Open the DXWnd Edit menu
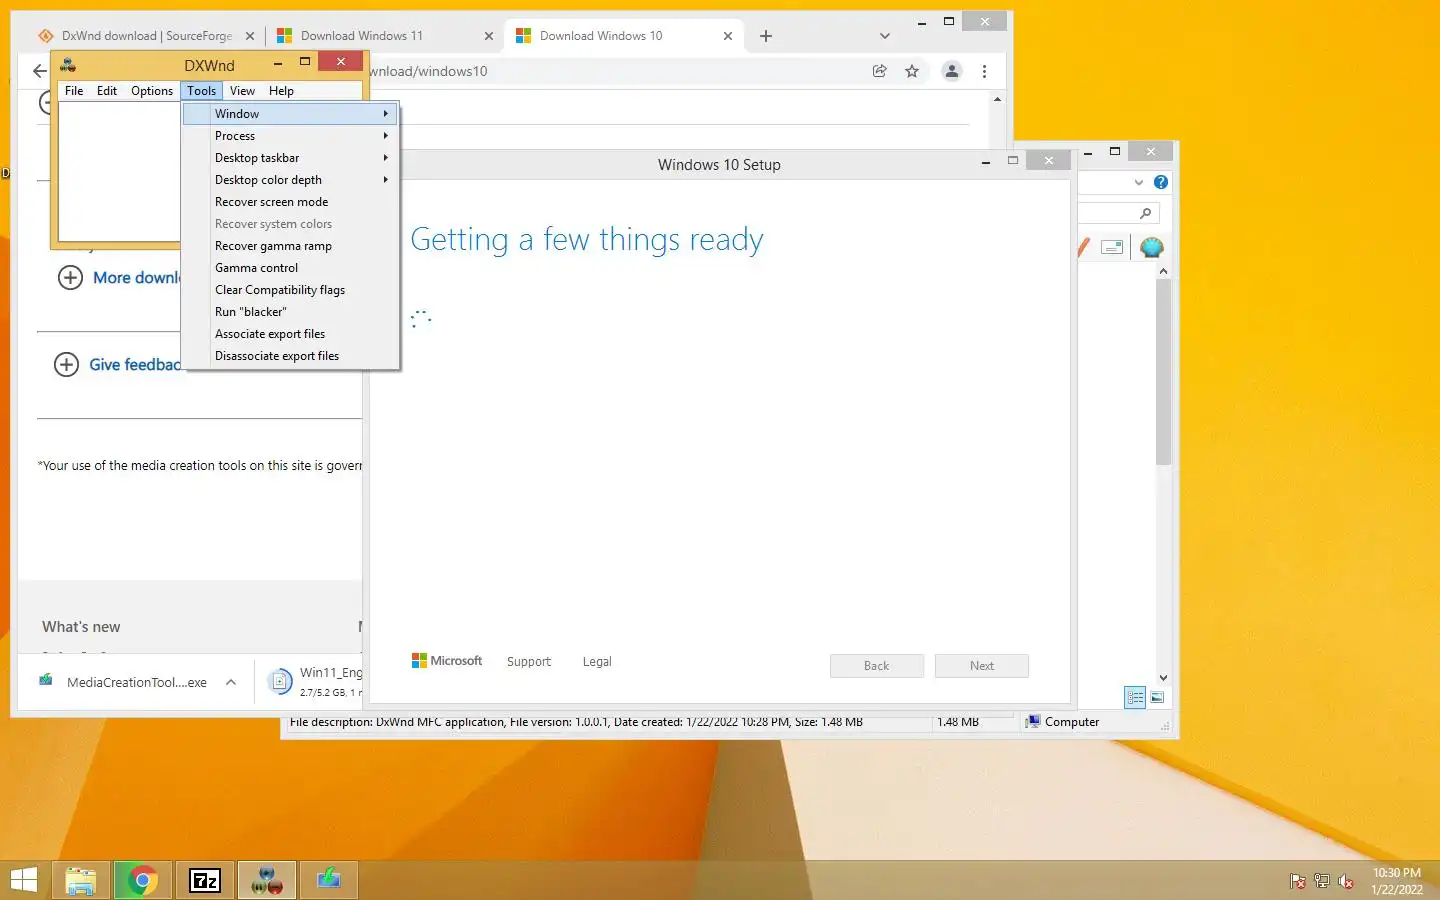 [x=107, y=91]
